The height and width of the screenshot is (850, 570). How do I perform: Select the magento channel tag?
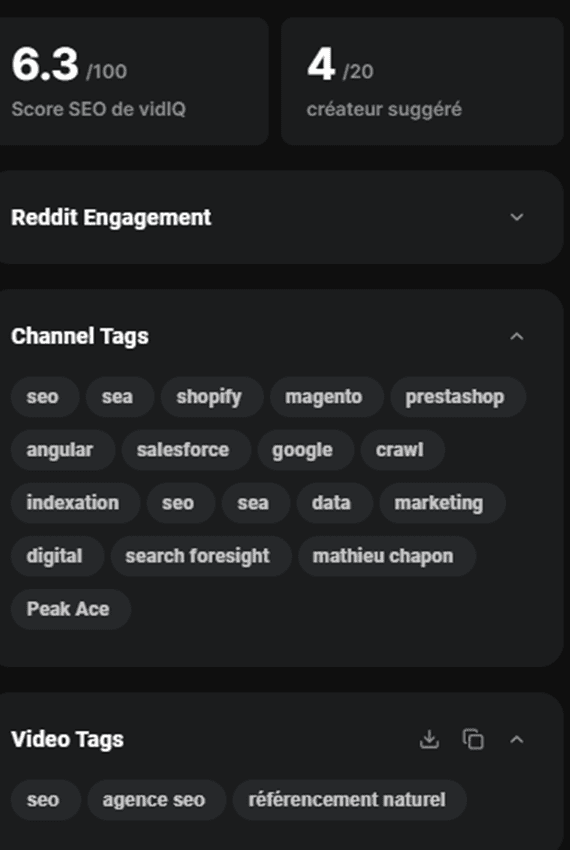tap(326, 397)
